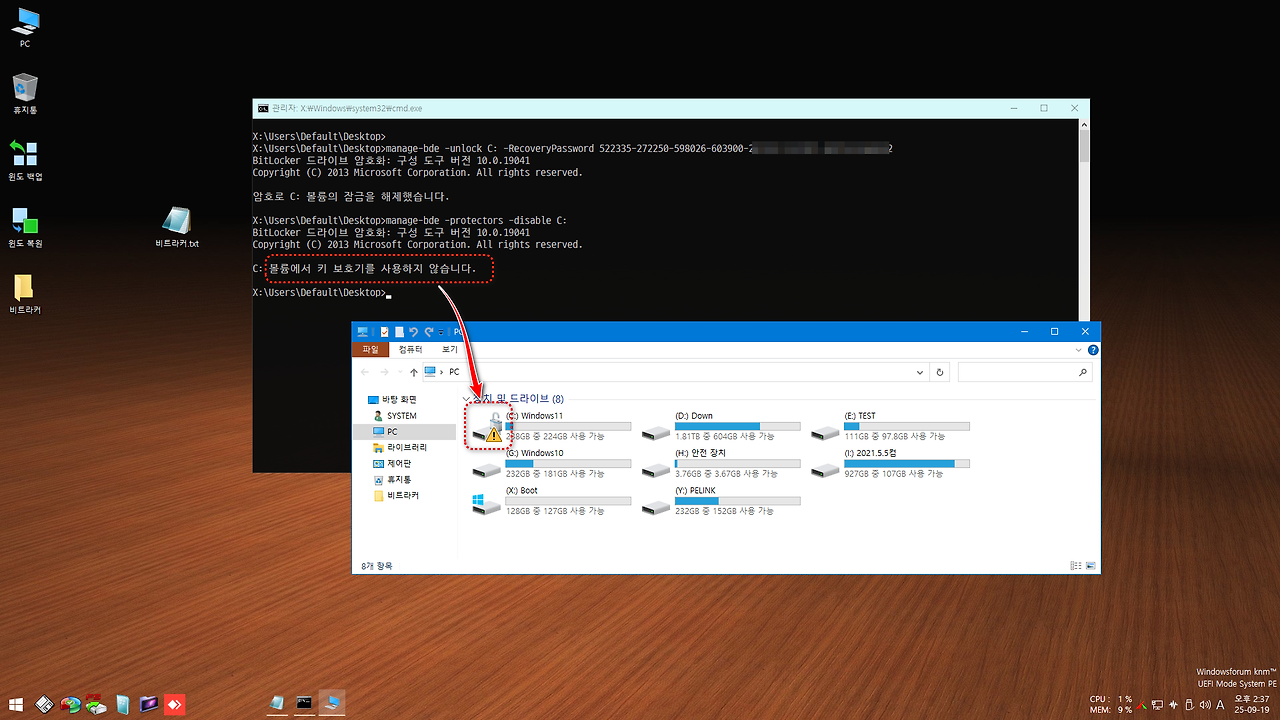Select the 비트라커 folder on desktop
Viewport: 1280px width, 720px height.
pyautogui.click(x=25, y=294)
